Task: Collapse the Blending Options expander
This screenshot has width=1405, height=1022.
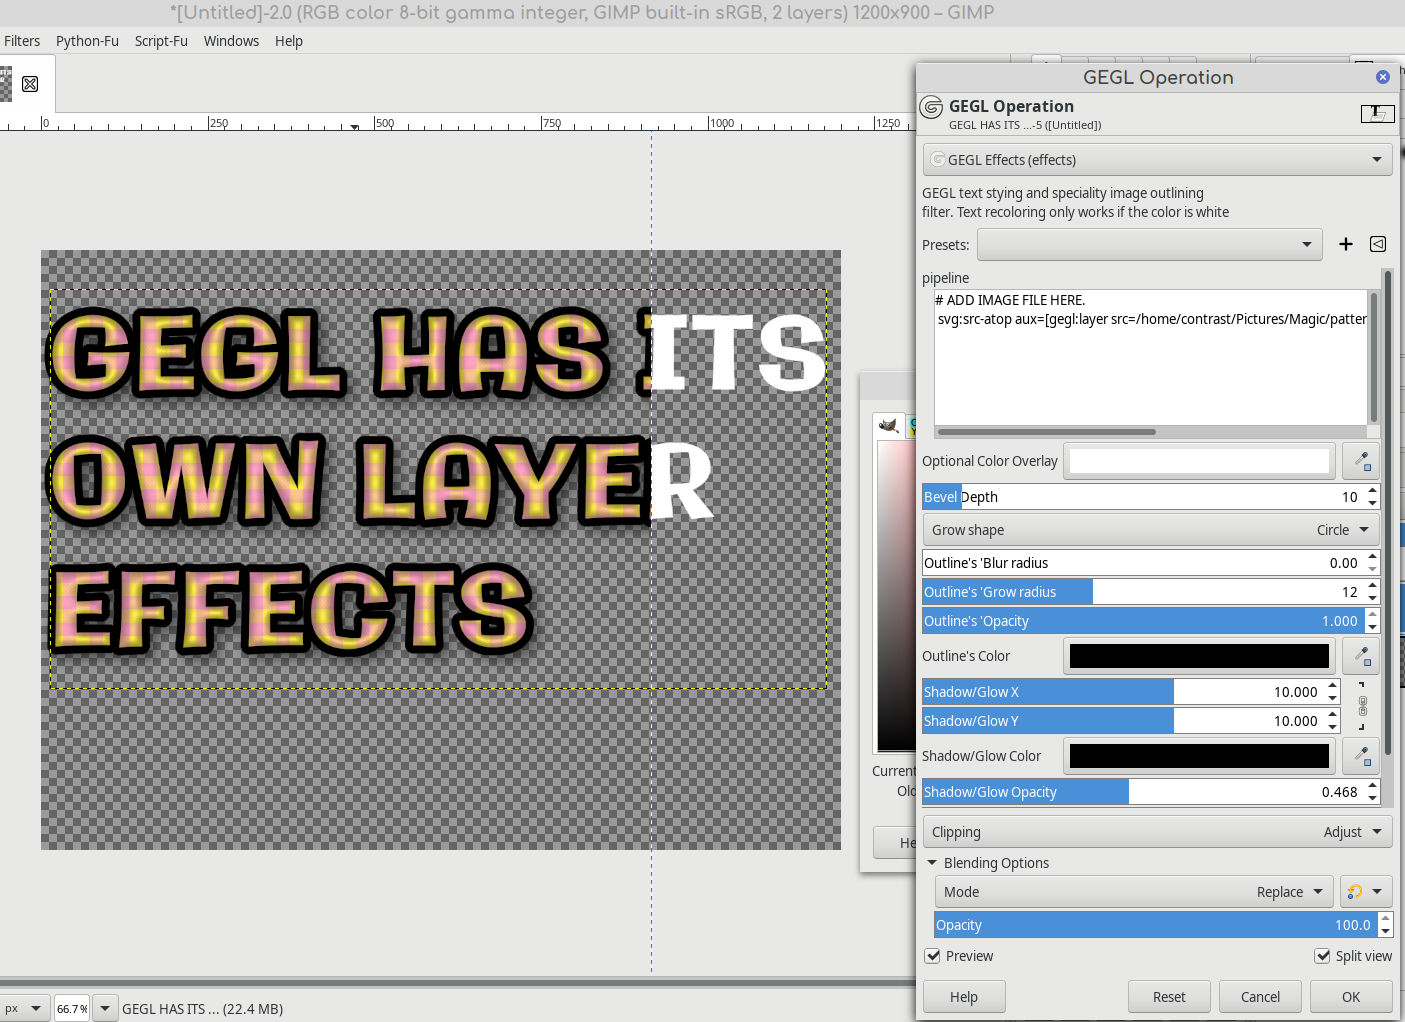Action: point(932,863)
